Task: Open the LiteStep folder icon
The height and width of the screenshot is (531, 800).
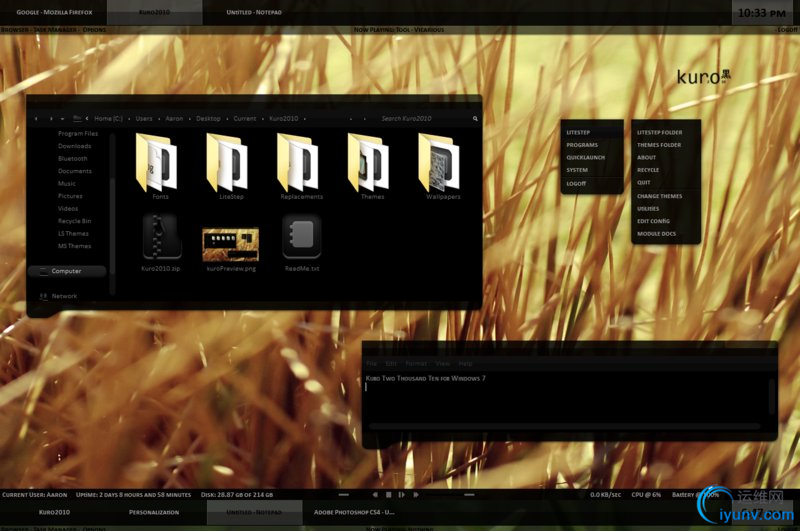Action: pos(228,162)
